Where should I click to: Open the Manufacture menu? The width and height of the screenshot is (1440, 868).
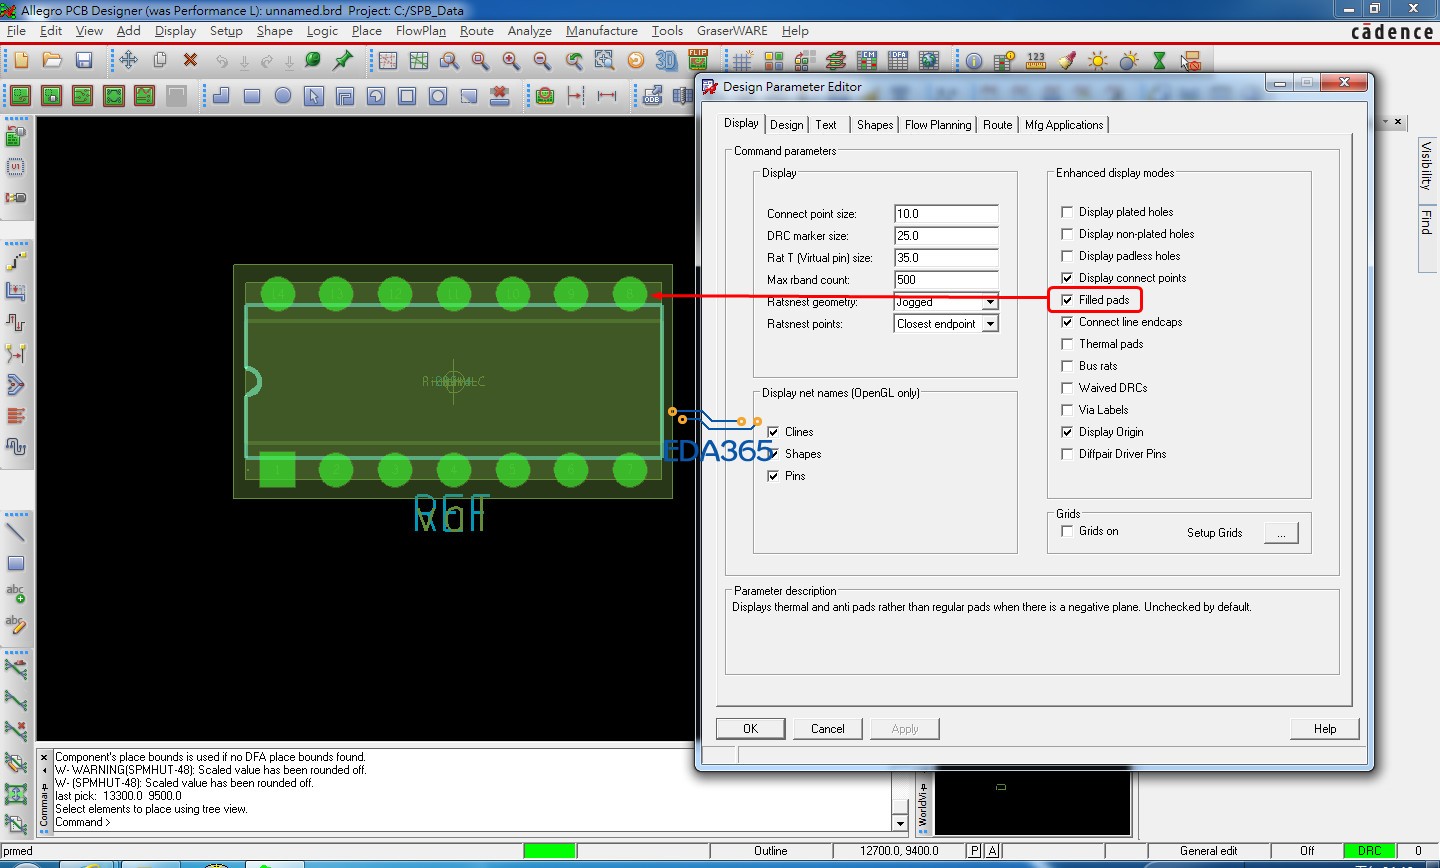pyautogui.click(x=602, y=31)
